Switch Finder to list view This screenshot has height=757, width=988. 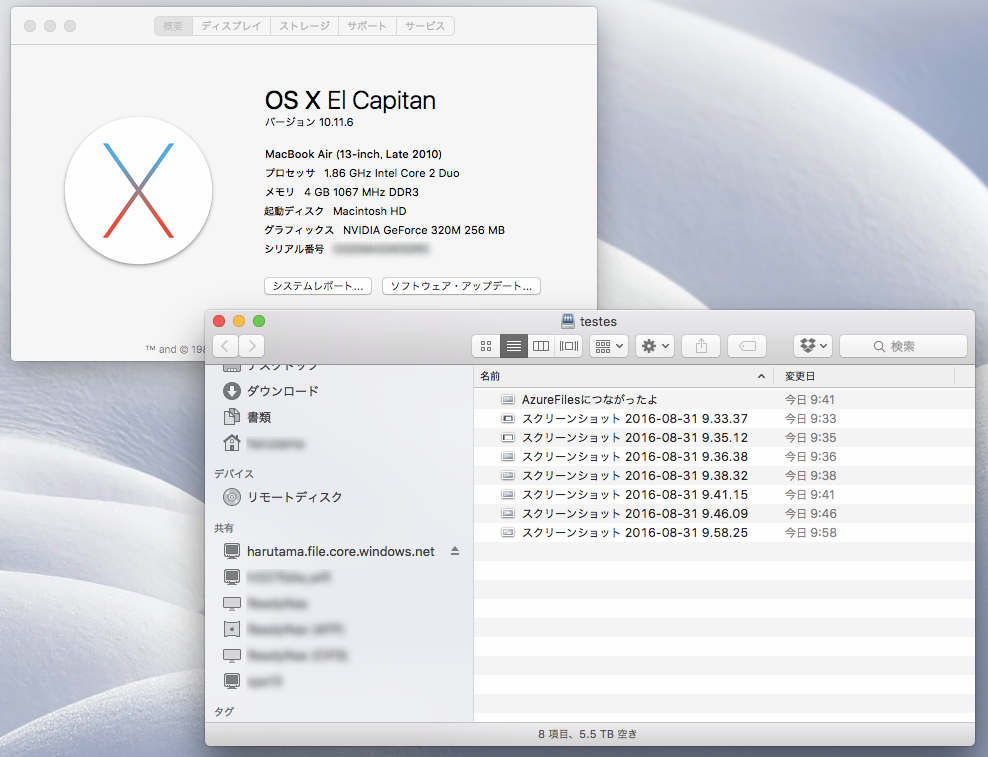pyautogui.click(x=514, y=346)
